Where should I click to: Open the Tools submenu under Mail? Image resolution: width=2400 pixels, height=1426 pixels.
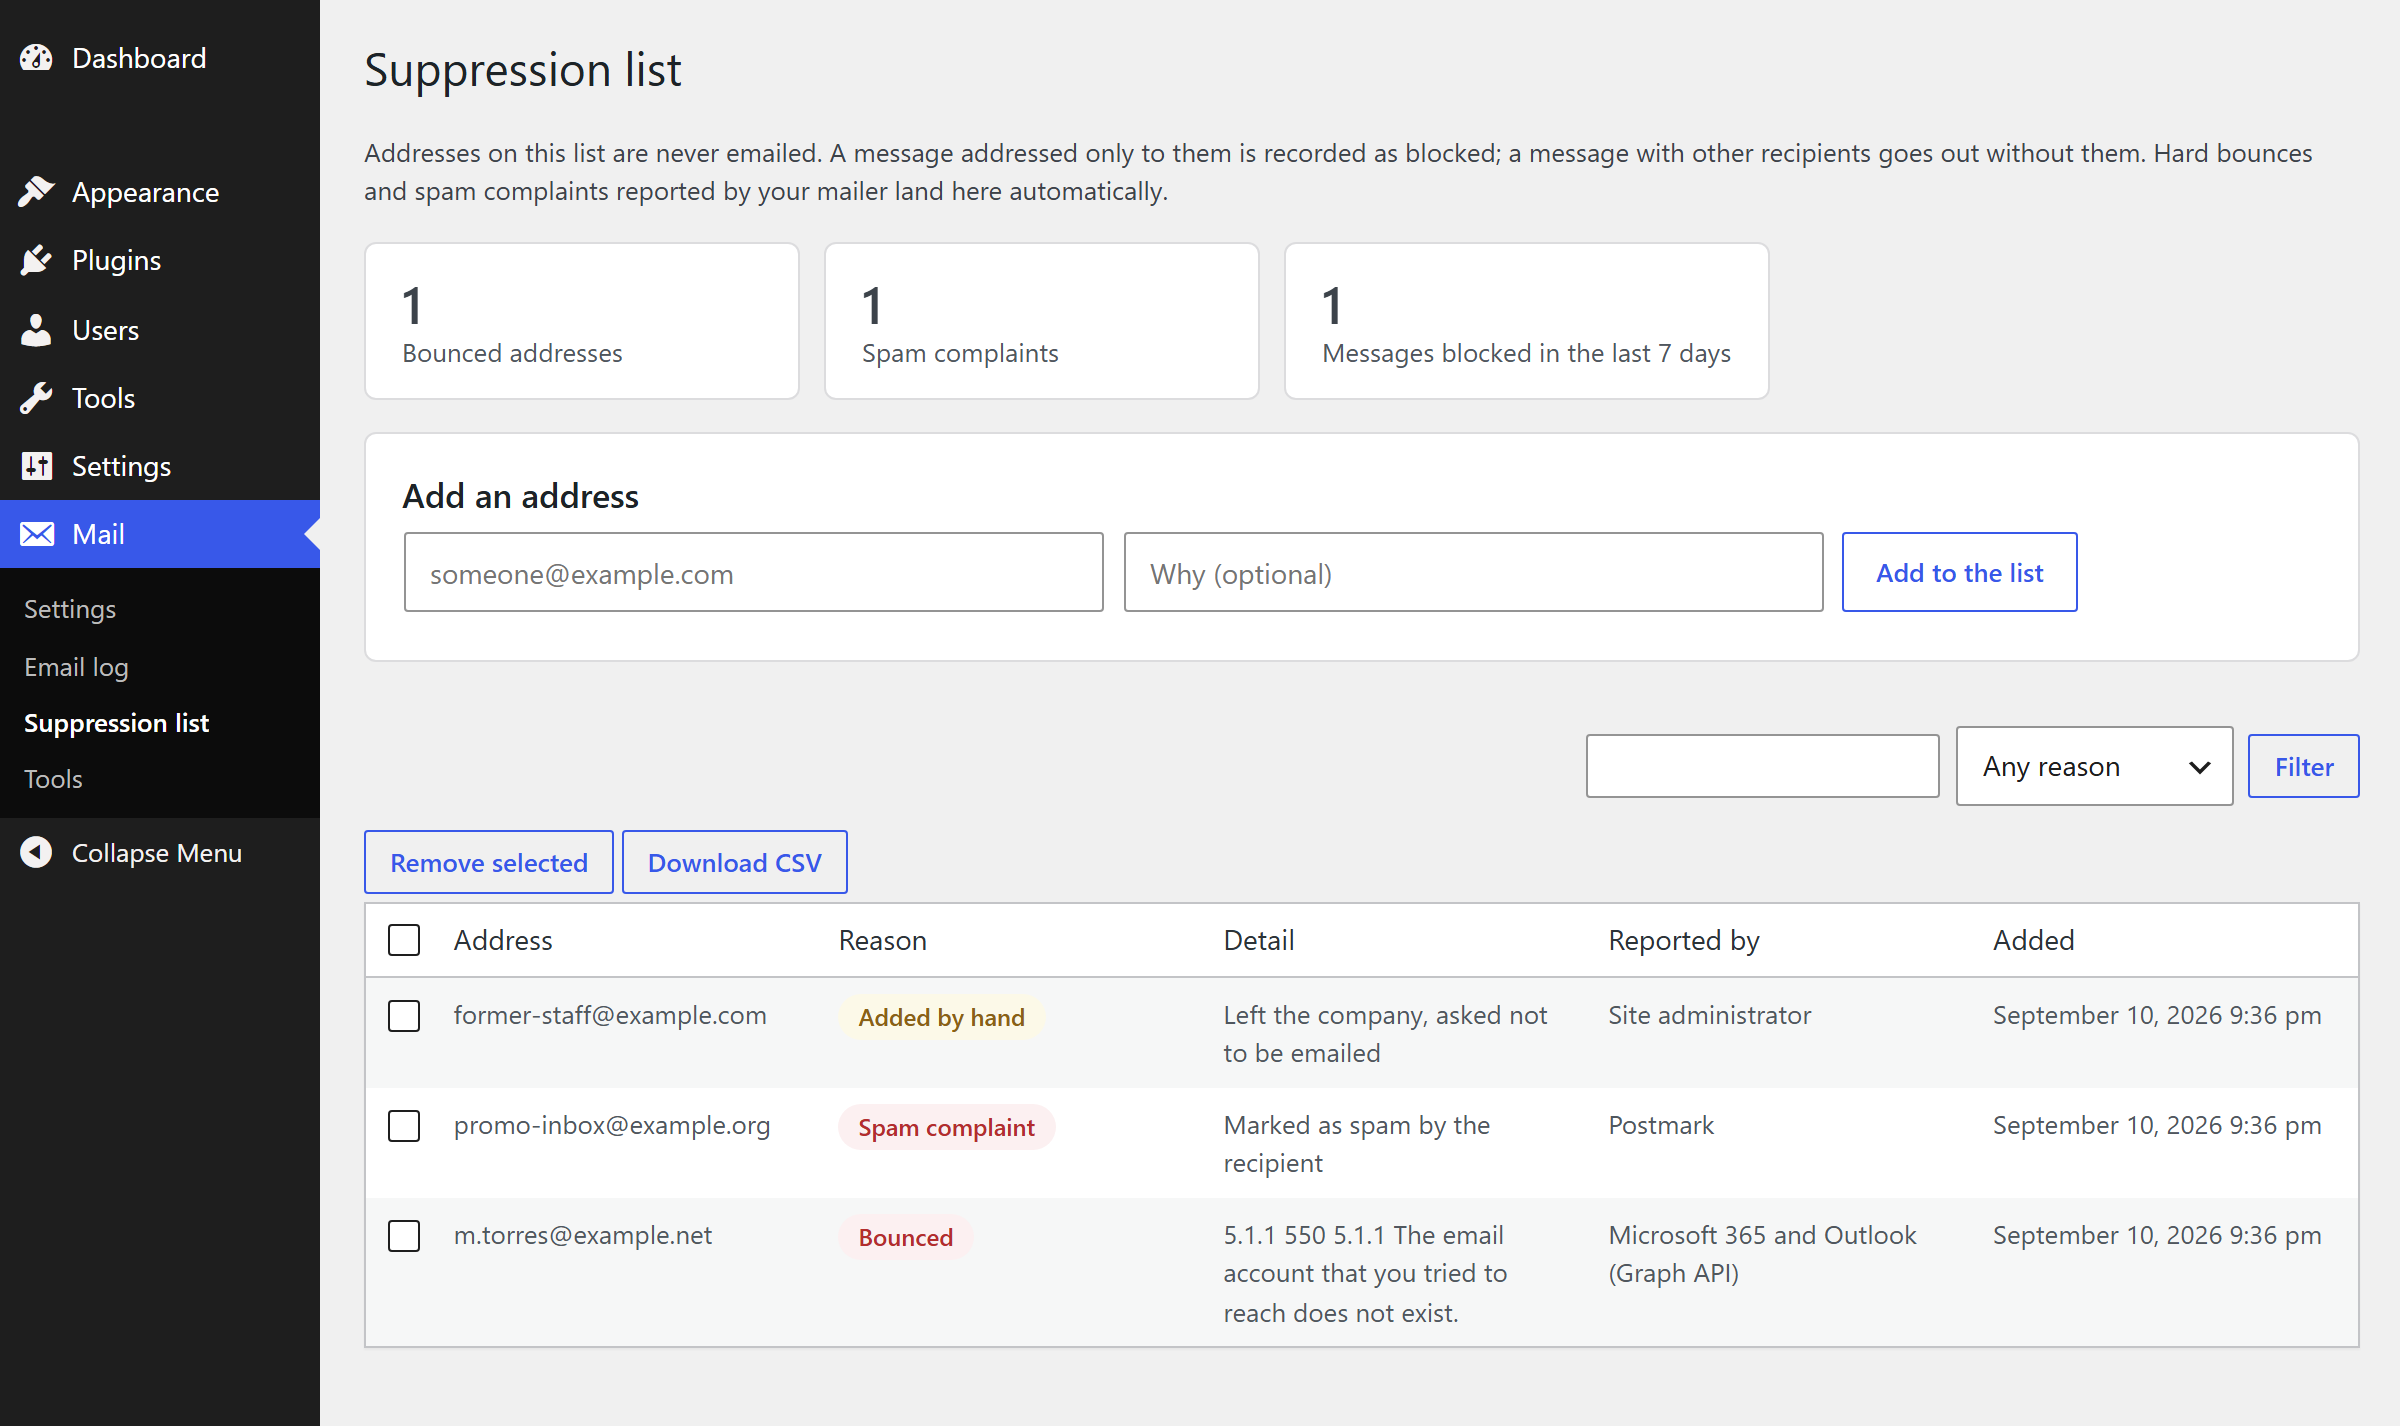53,779
